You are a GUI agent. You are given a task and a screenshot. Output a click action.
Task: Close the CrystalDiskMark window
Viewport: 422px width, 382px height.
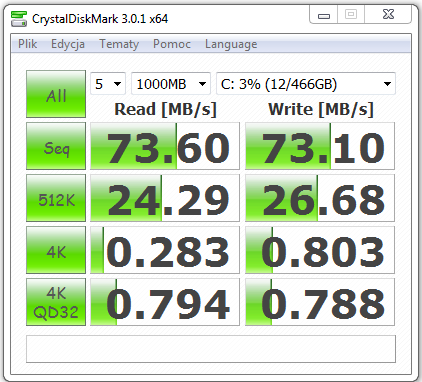click(x=388, y=15)
